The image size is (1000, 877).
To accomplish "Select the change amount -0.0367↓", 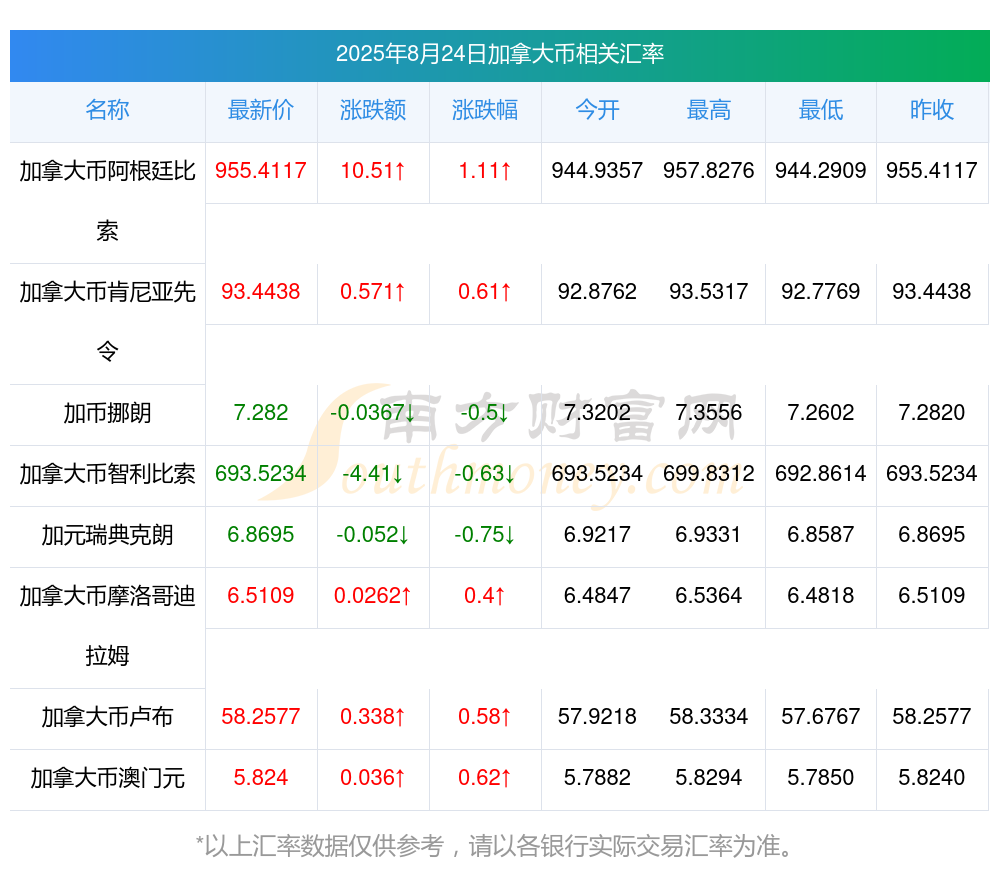I will pyautogui.click(x=373, y=413).
